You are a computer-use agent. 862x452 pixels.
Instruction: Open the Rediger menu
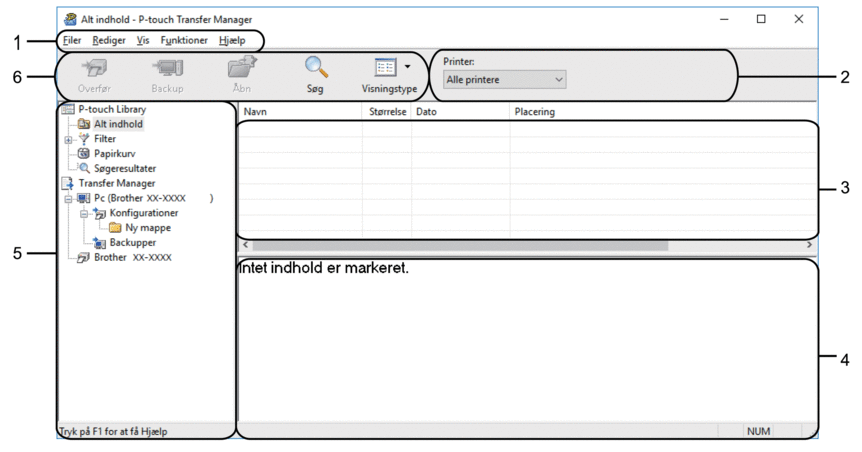[109, 40]
